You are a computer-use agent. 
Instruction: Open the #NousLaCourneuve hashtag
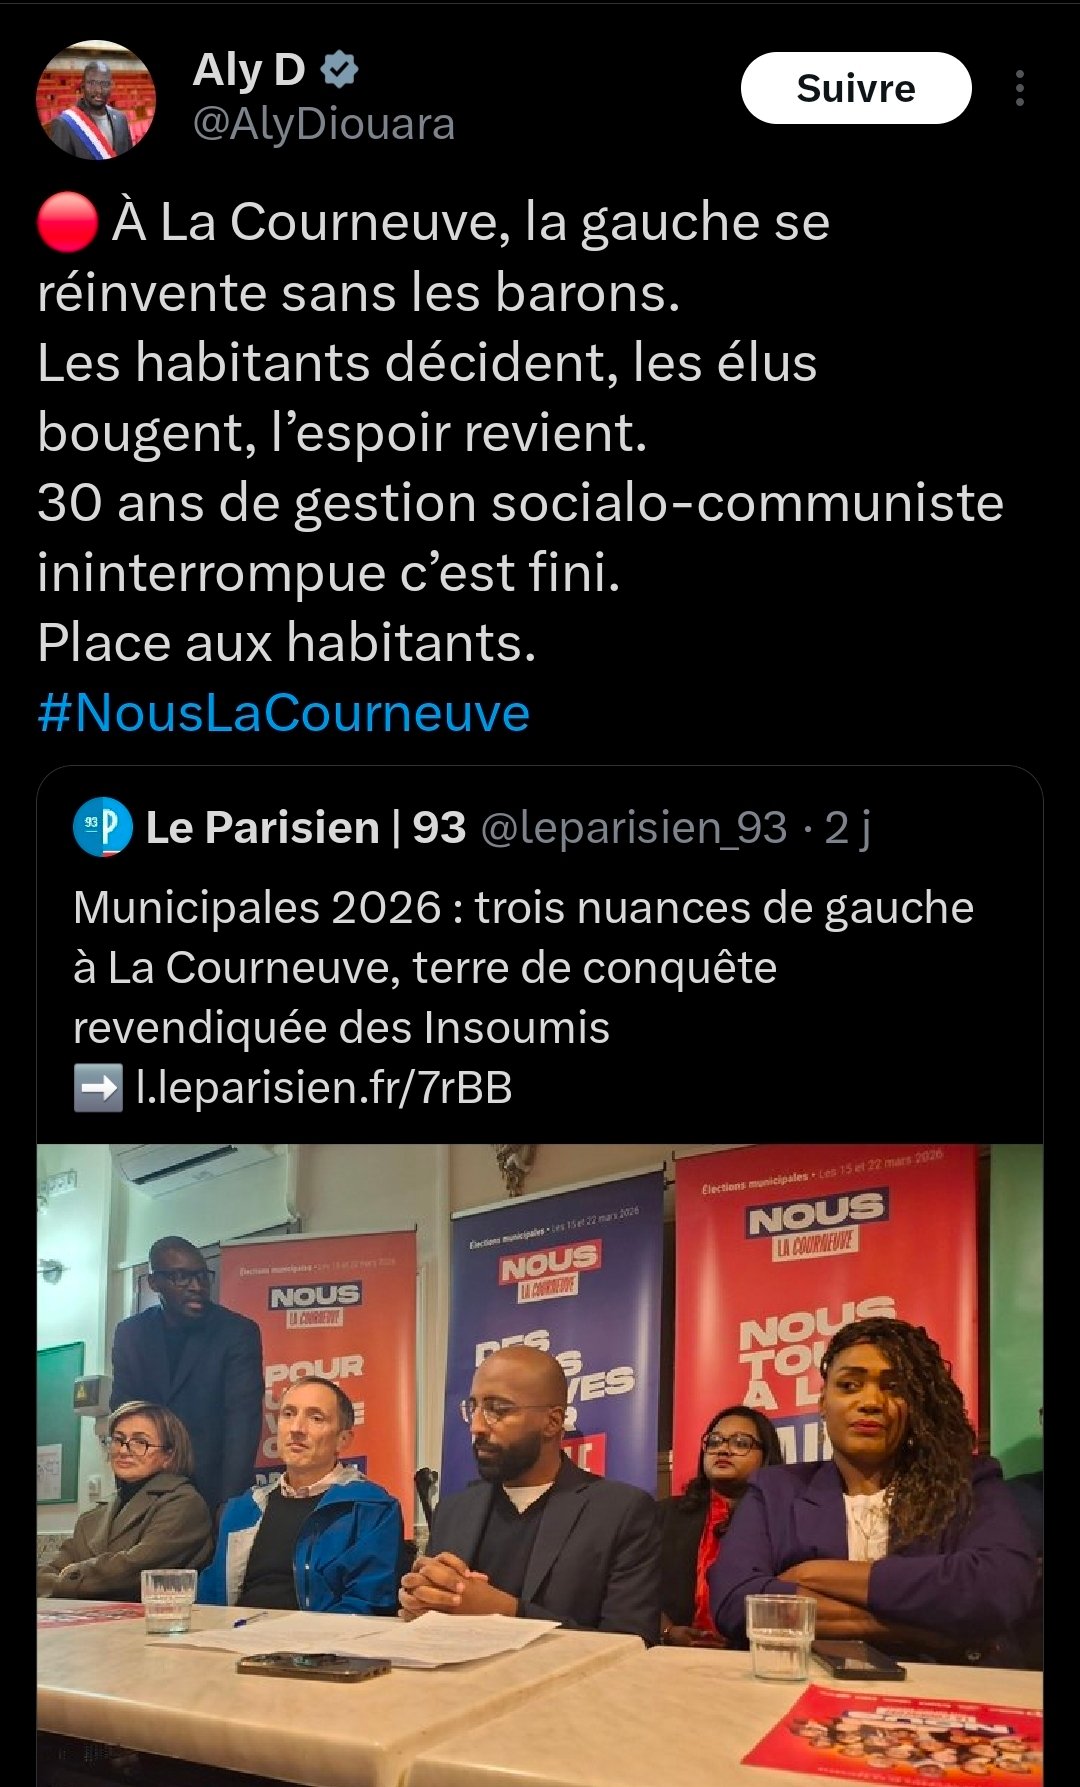tap(283, 713)
